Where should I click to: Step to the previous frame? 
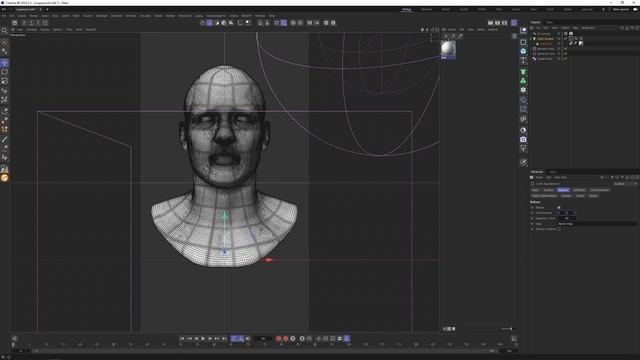pos(196,338)
